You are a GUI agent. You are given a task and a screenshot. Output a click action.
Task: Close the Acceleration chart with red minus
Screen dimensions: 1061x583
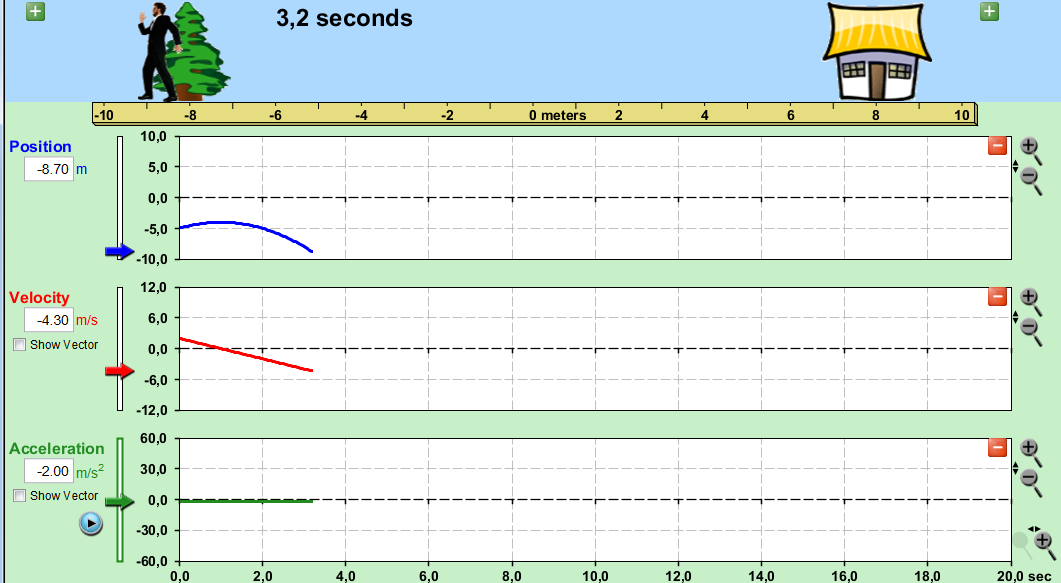click(997, 447)
